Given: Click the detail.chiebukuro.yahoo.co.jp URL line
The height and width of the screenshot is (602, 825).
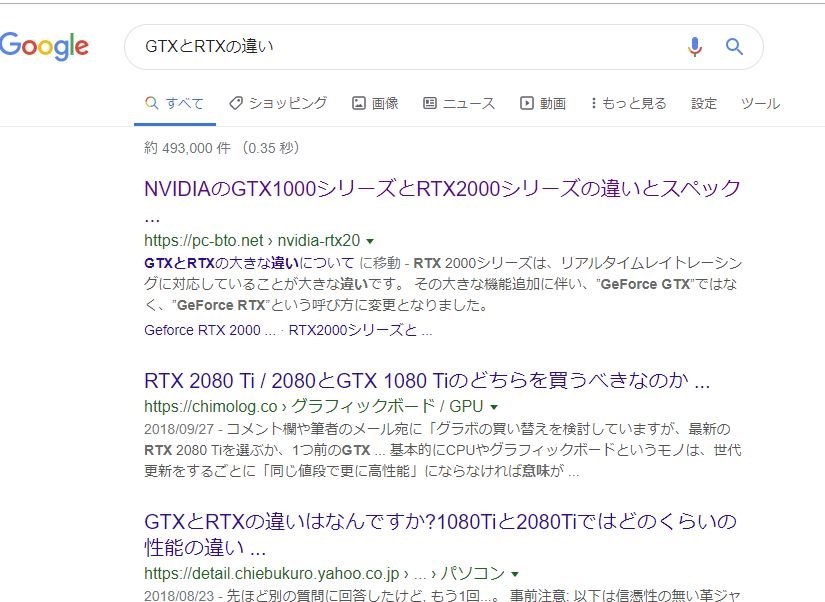Looking at the screenshot, I should [325, 573].
